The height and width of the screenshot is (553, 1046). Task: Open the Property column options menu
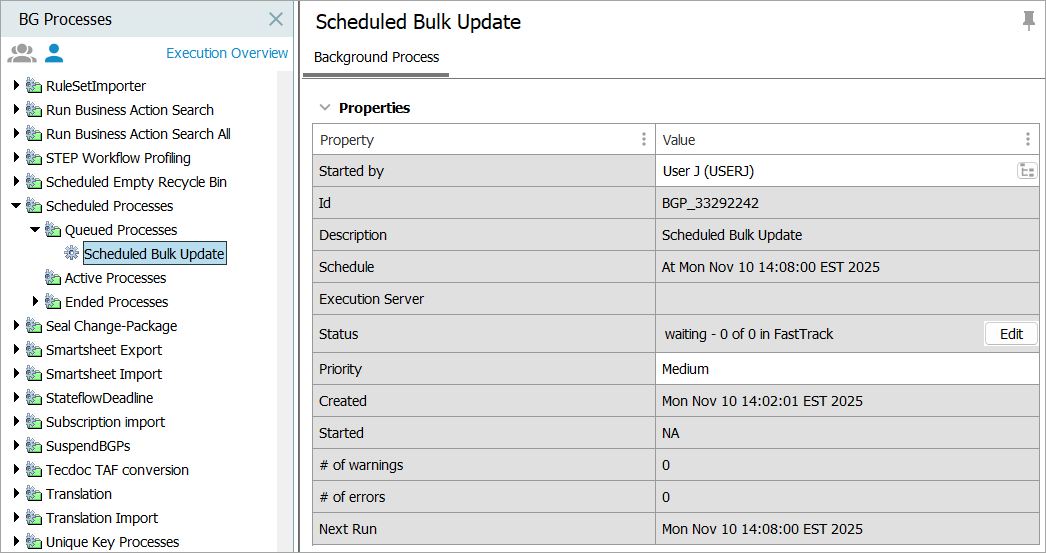[644, 140]
